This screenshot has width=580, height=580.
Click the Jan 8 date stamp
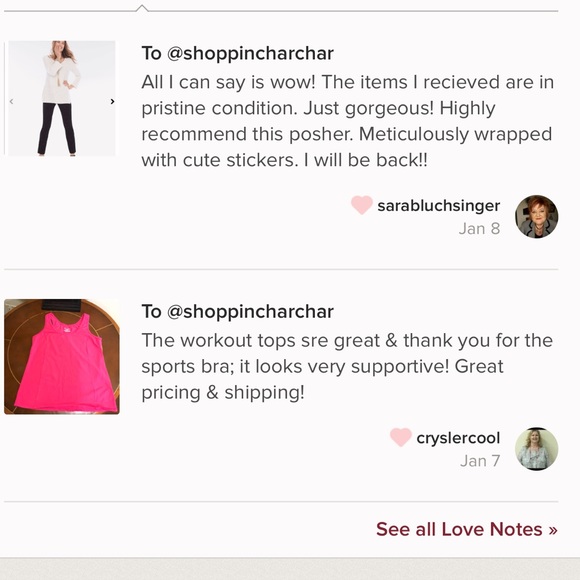tap(479, 229)
